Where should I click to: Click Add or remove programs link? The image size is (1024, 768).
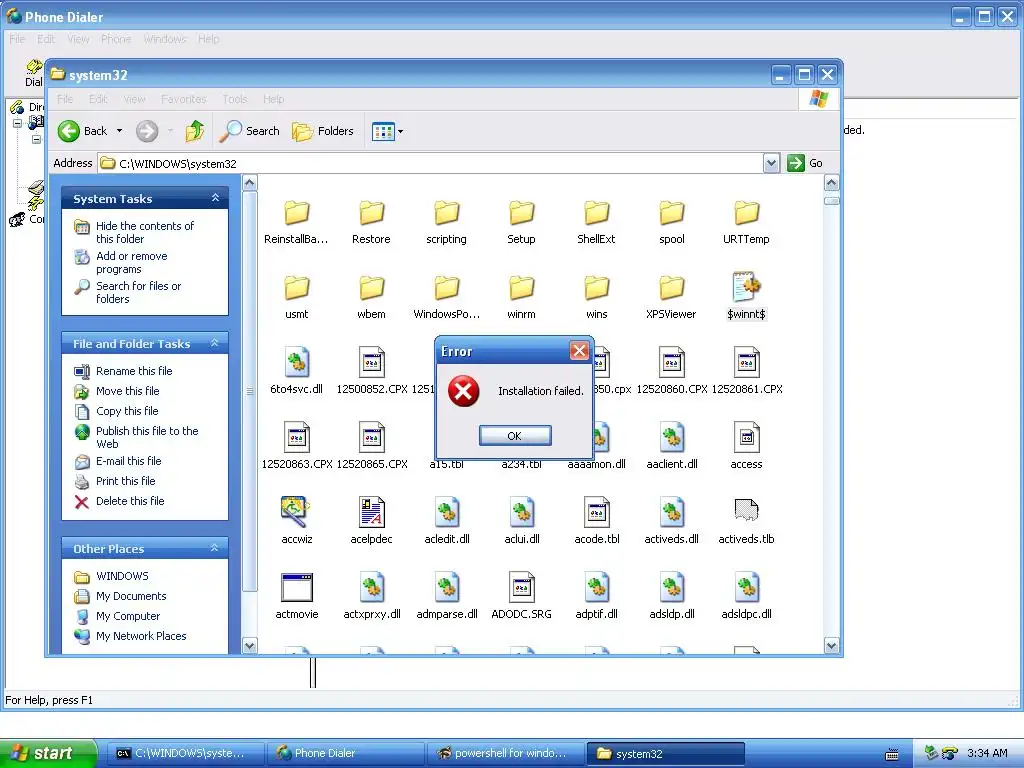(131, 263)
